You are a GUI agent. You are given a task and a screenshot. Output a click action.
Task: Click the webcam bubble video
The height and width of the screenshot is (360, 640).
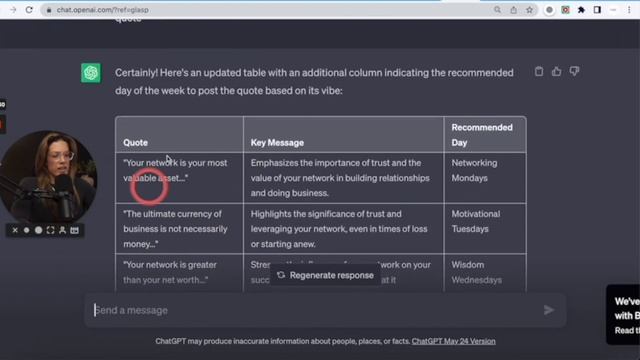[48, 177]
